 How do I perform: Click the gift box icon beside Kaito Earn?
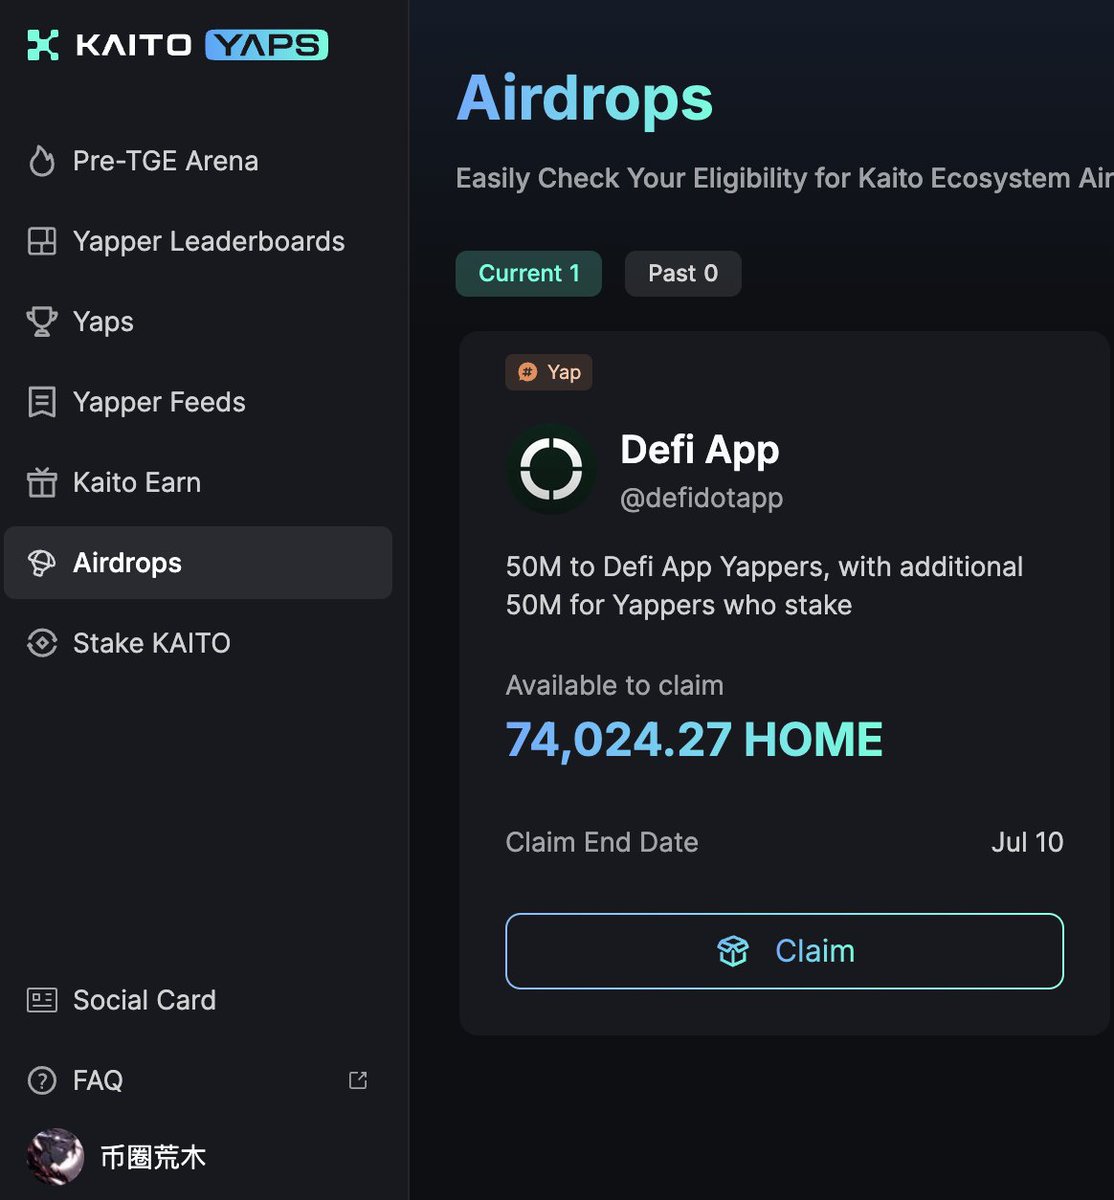[x=42, y=482]
